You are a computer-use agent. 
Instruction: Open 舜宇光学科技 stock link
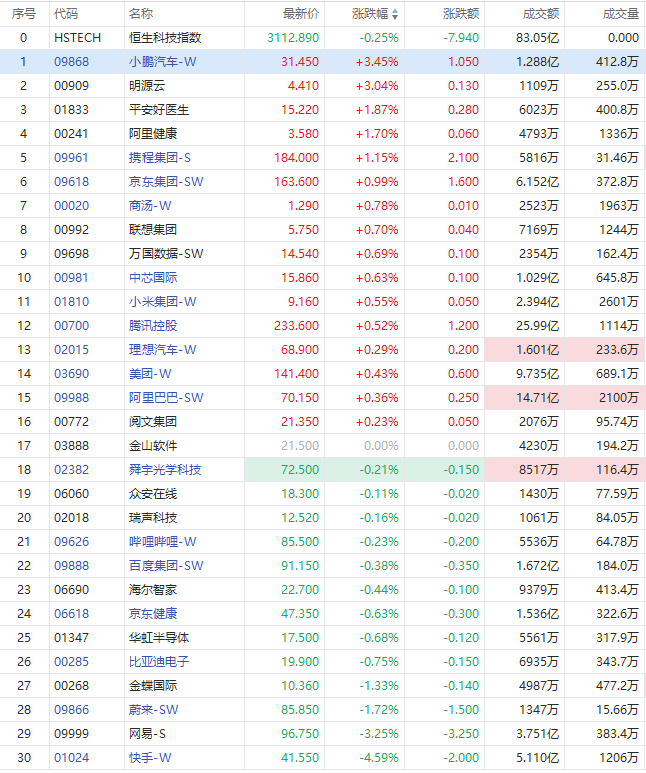[x=165, y=470]
